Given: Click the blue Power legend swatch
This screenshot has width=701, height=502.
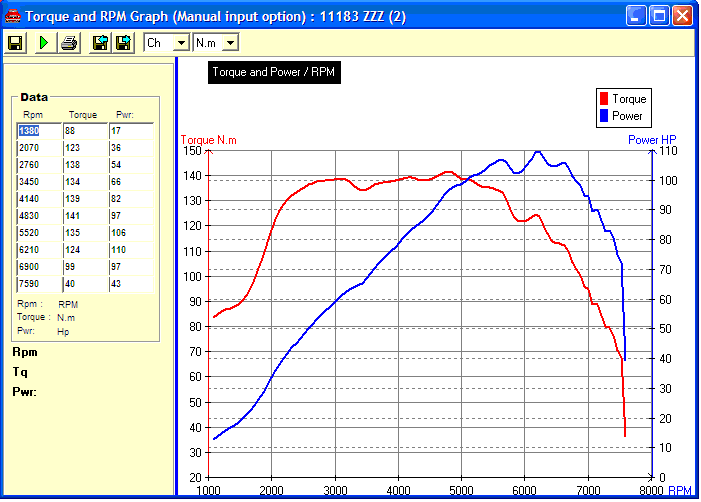Looking at the screenshot, I should tap(604, 116).
